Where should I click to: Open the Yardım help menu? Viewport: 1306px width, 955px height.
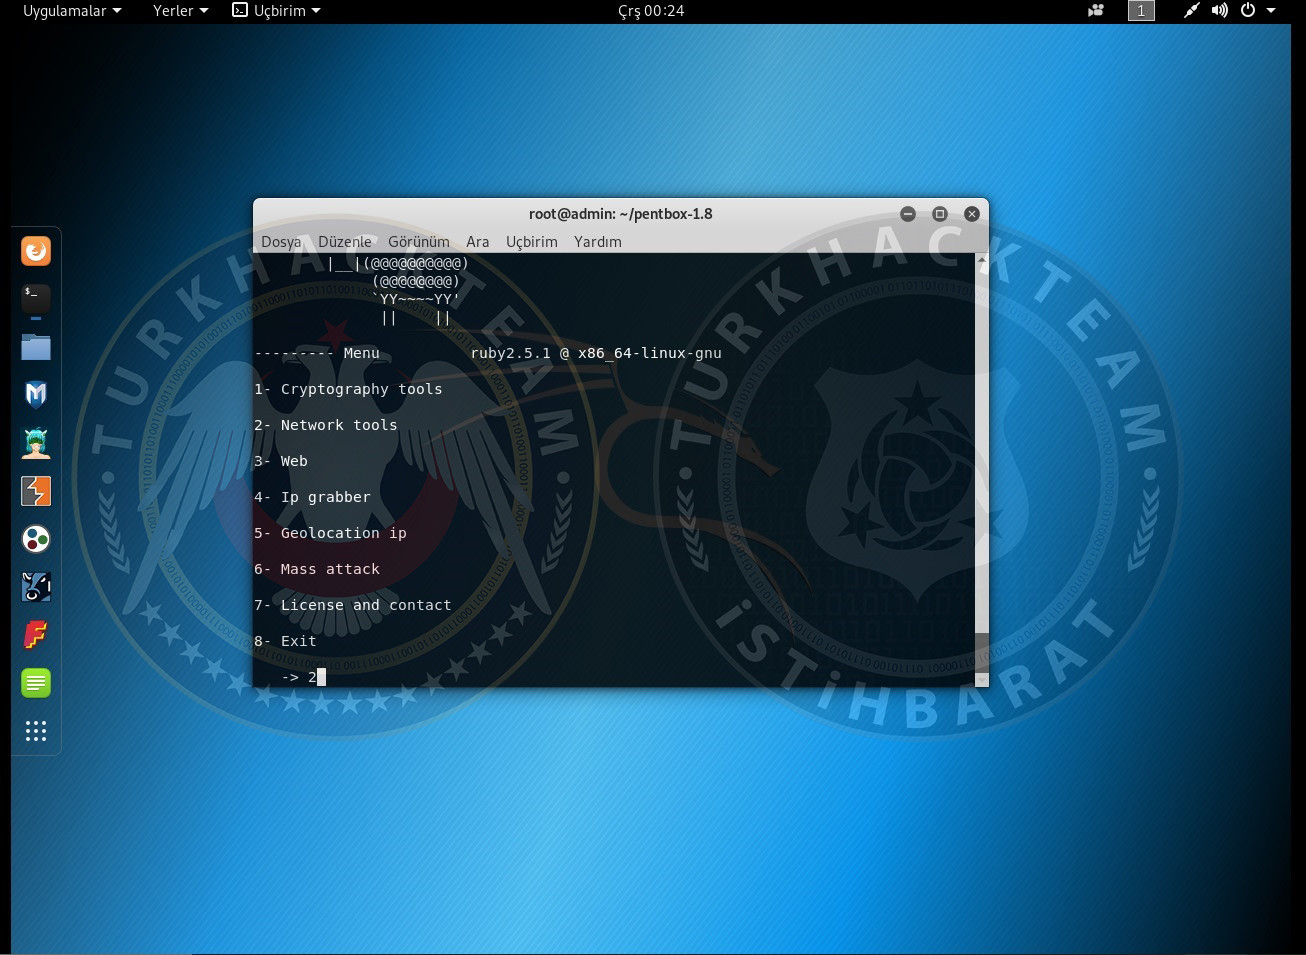pos(598,242)
